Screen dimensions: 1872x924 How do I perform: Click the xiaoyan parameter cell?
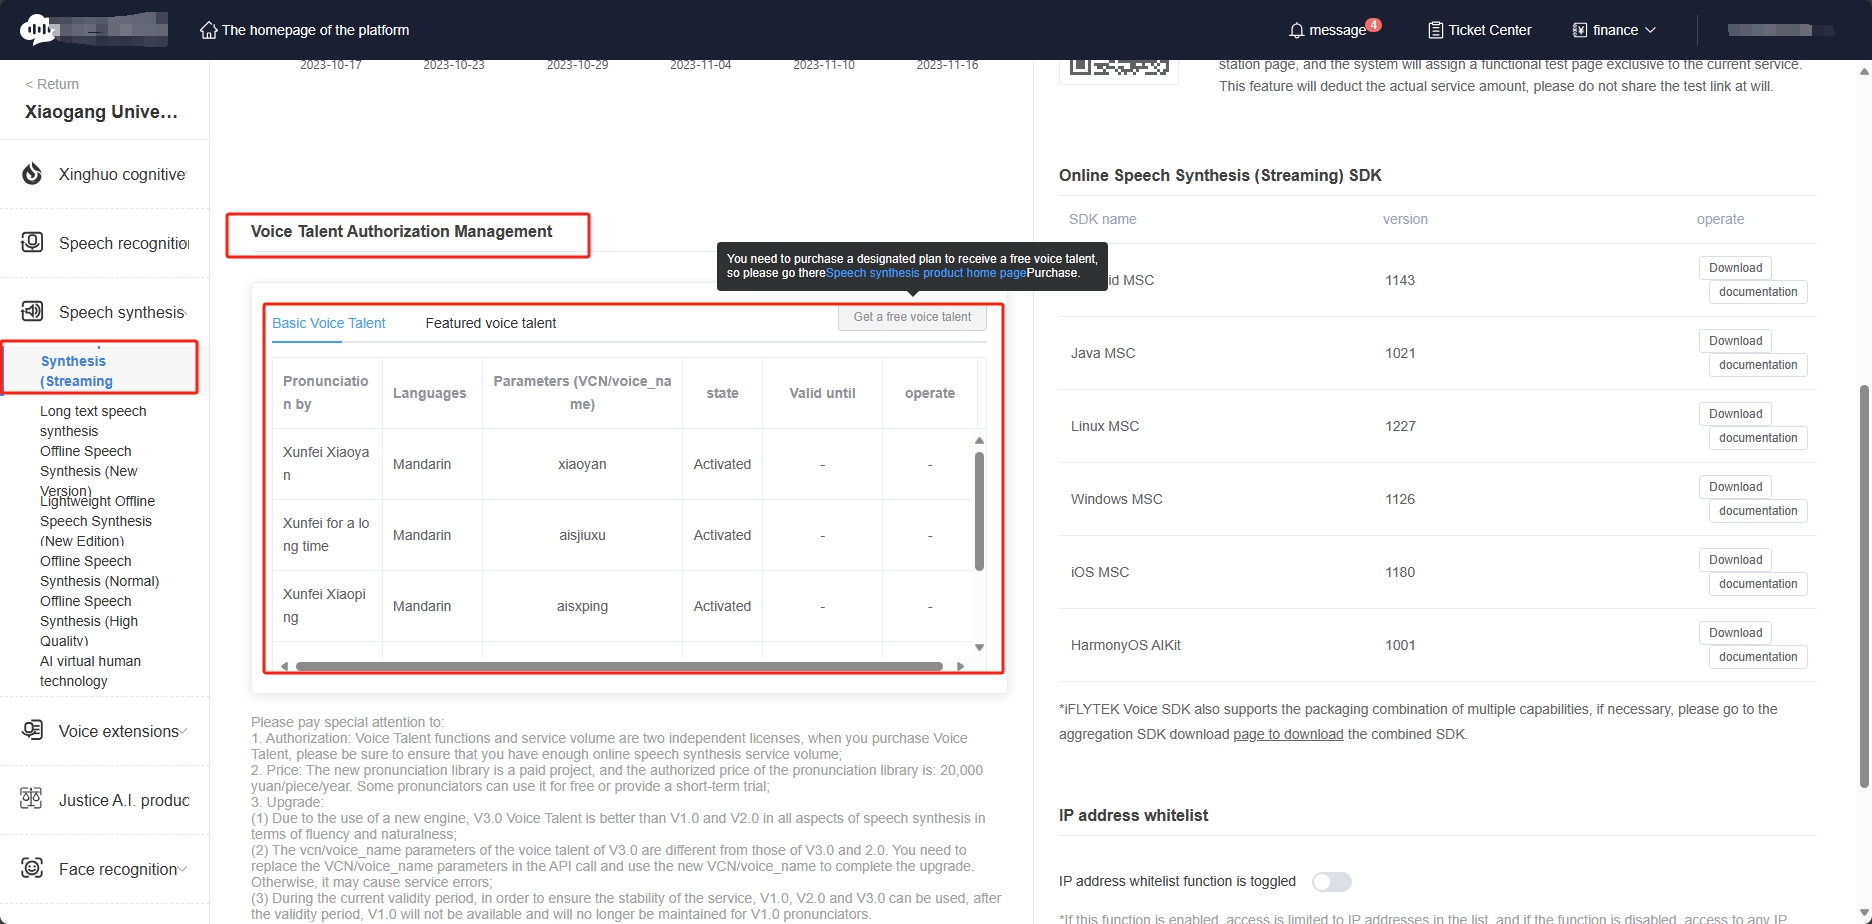click(582, 464)
